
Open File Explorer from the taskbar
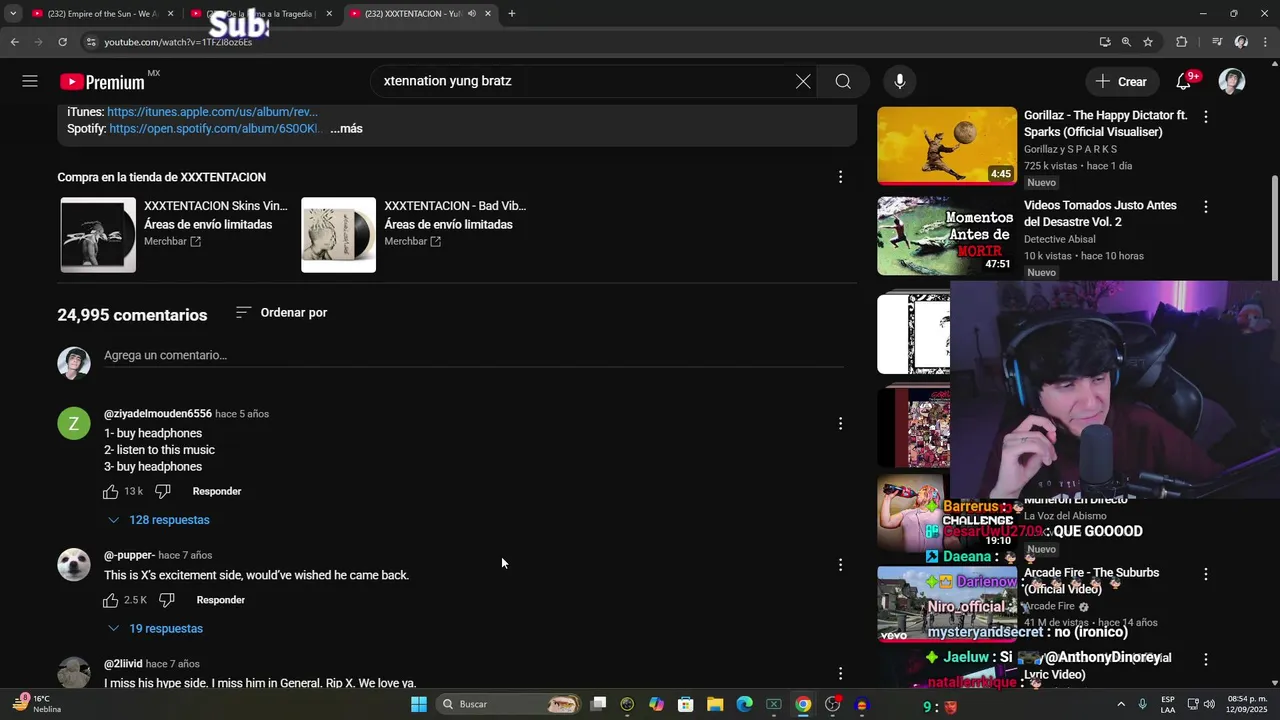(x=715, y=705)
